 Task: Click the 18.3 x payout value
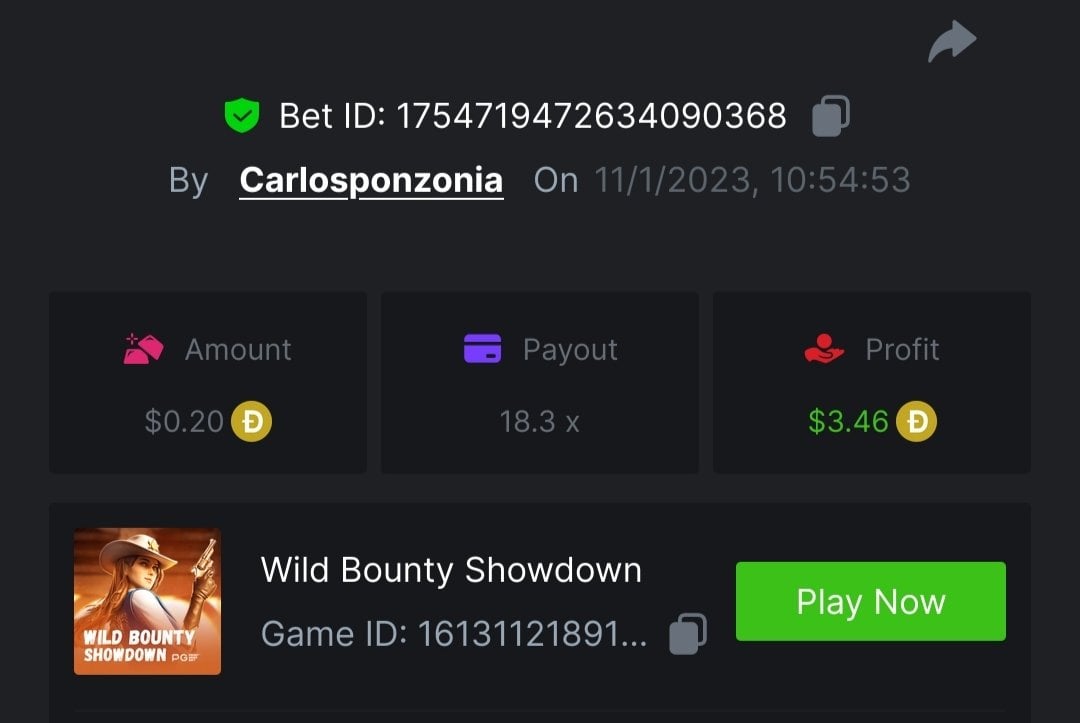click(x=539, y=421)
